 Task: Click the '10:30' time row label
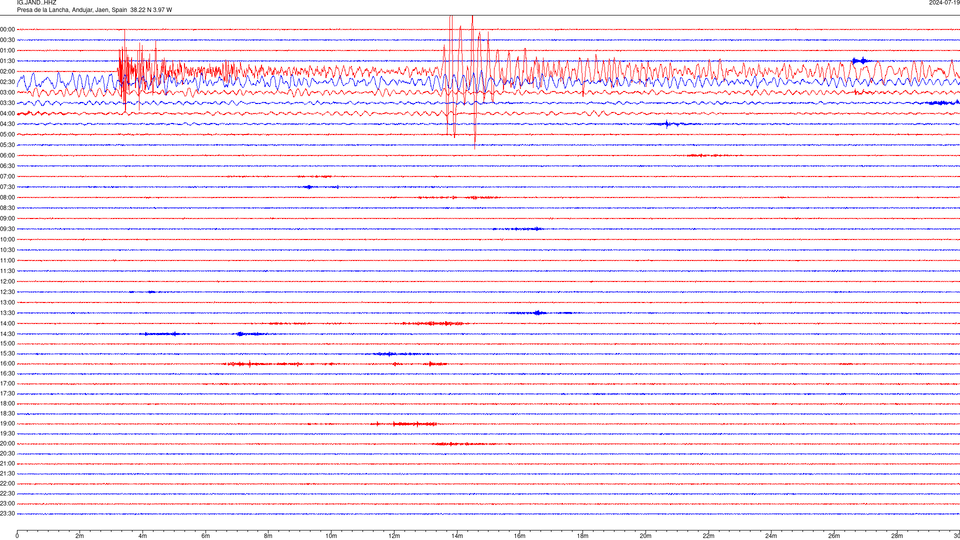(x=7, y=250)
